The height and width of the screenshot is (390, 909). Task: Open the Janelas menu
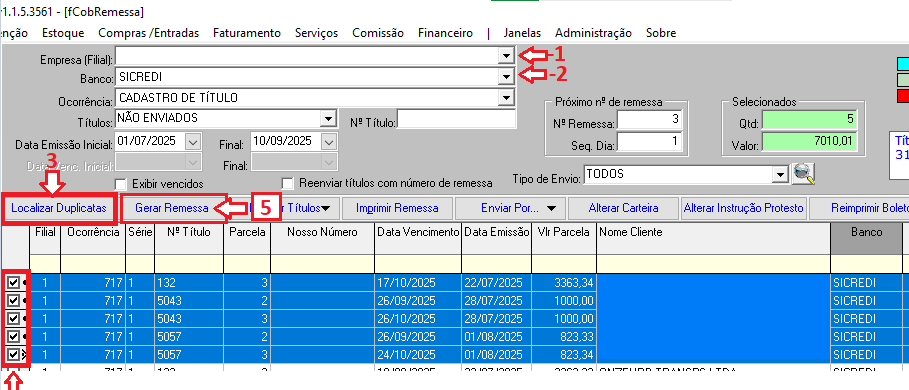[522, 33]
